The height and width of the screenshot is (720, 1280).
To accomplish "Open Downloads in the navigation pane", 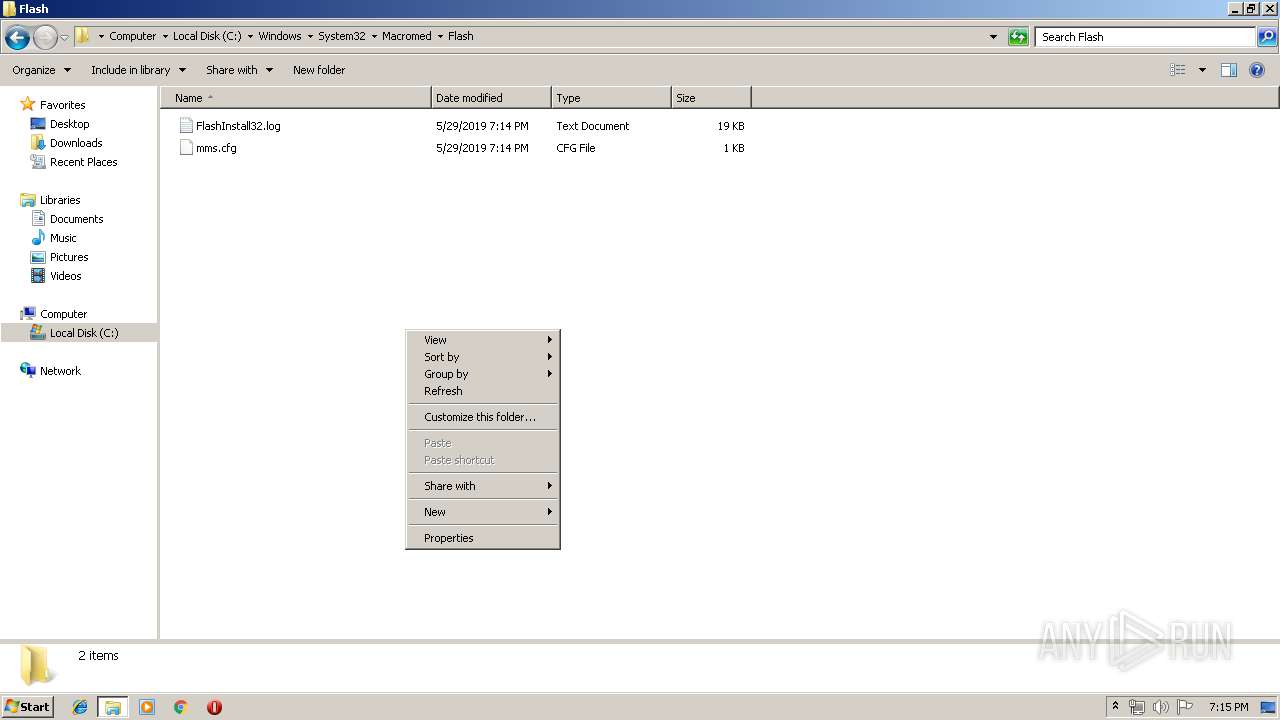I will 76,143.
